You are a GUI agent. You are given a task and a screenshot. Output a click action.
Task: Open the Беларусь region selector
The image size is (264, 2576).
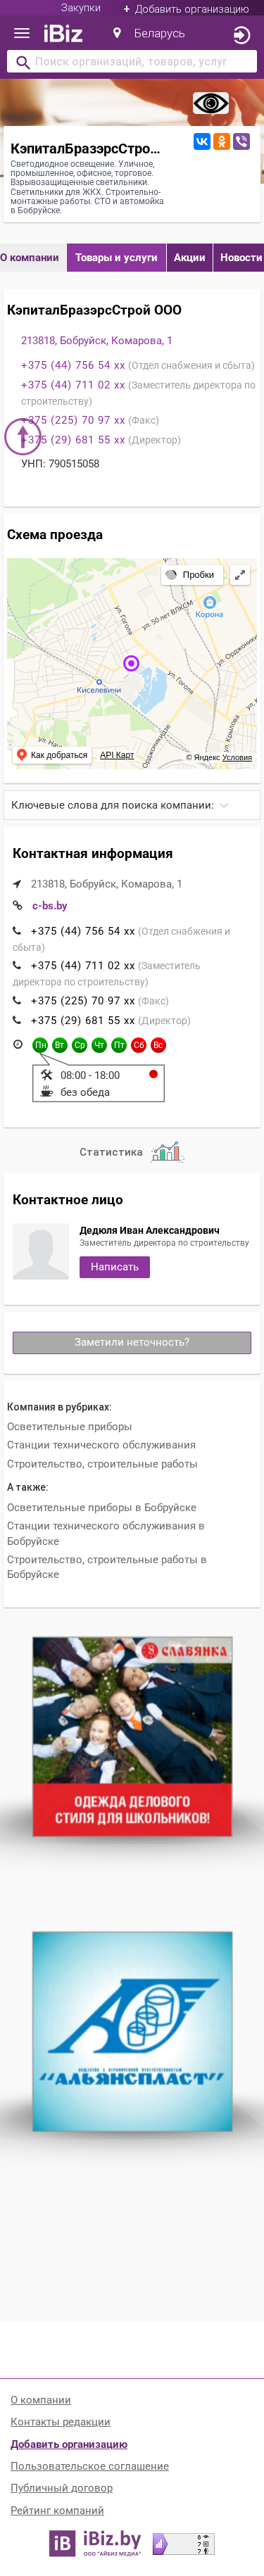[149, 34]
